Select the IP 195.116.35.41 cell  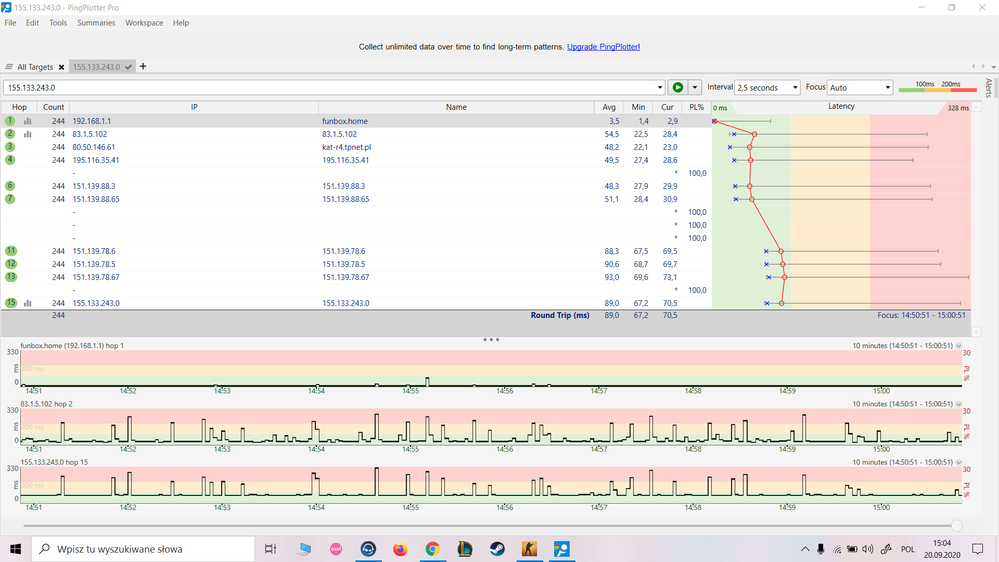click(96, 160)
